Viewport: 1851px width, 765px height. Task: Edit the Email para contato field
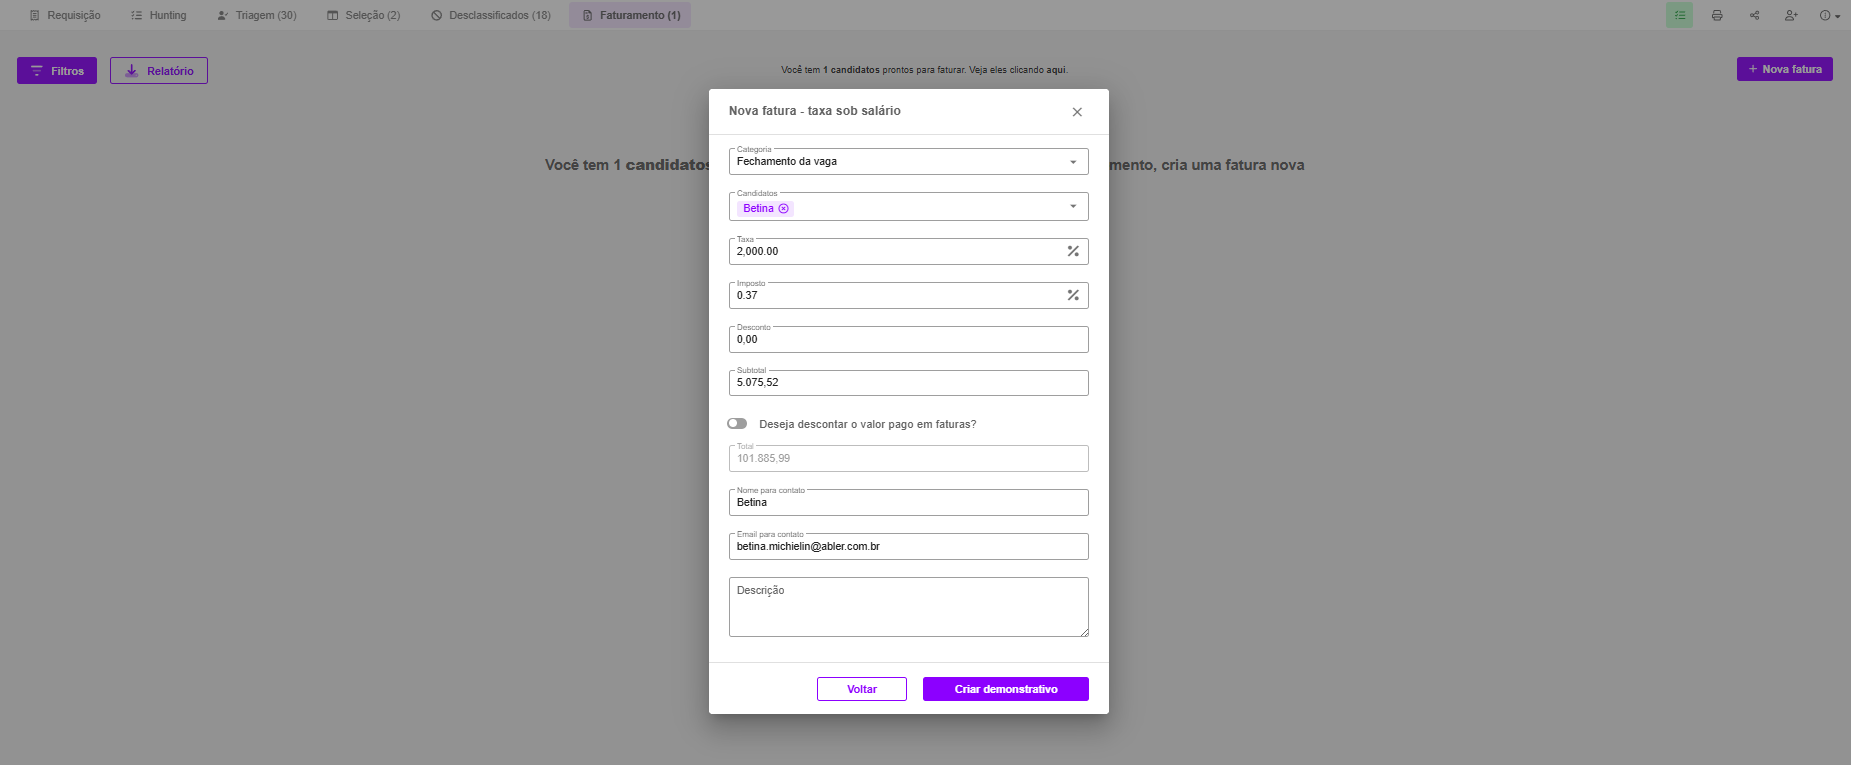coord(909,546)
